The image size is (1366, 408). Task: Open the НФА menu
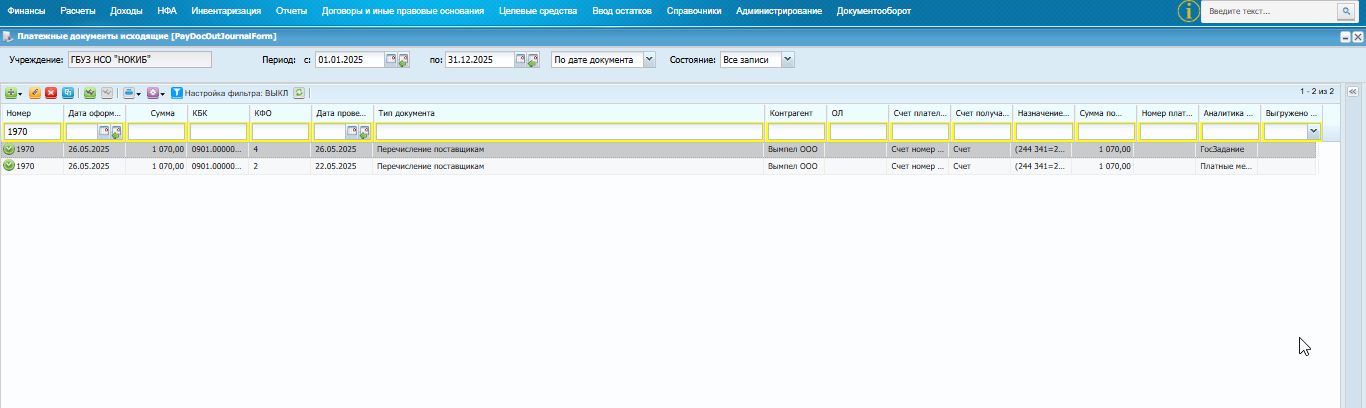(167, 10)
